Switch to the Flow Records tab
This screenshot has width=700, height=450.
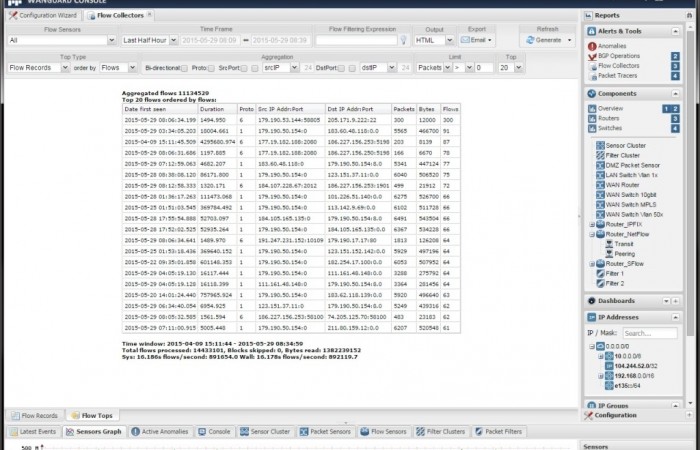point(35,416)
